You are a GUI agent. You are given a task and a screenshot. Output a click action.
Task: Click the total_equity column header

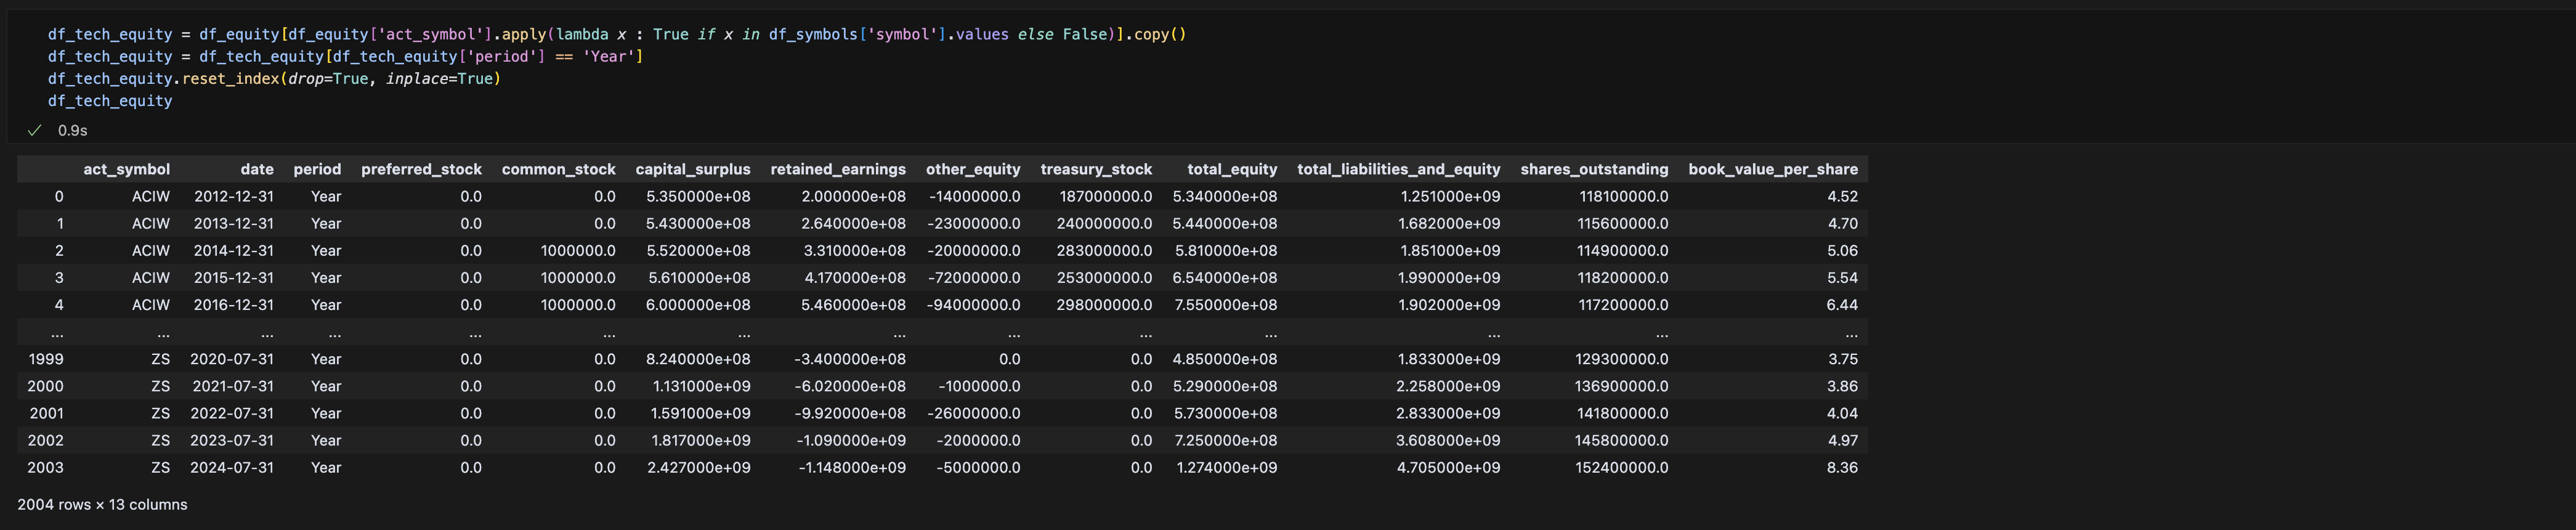[1232, 169]
